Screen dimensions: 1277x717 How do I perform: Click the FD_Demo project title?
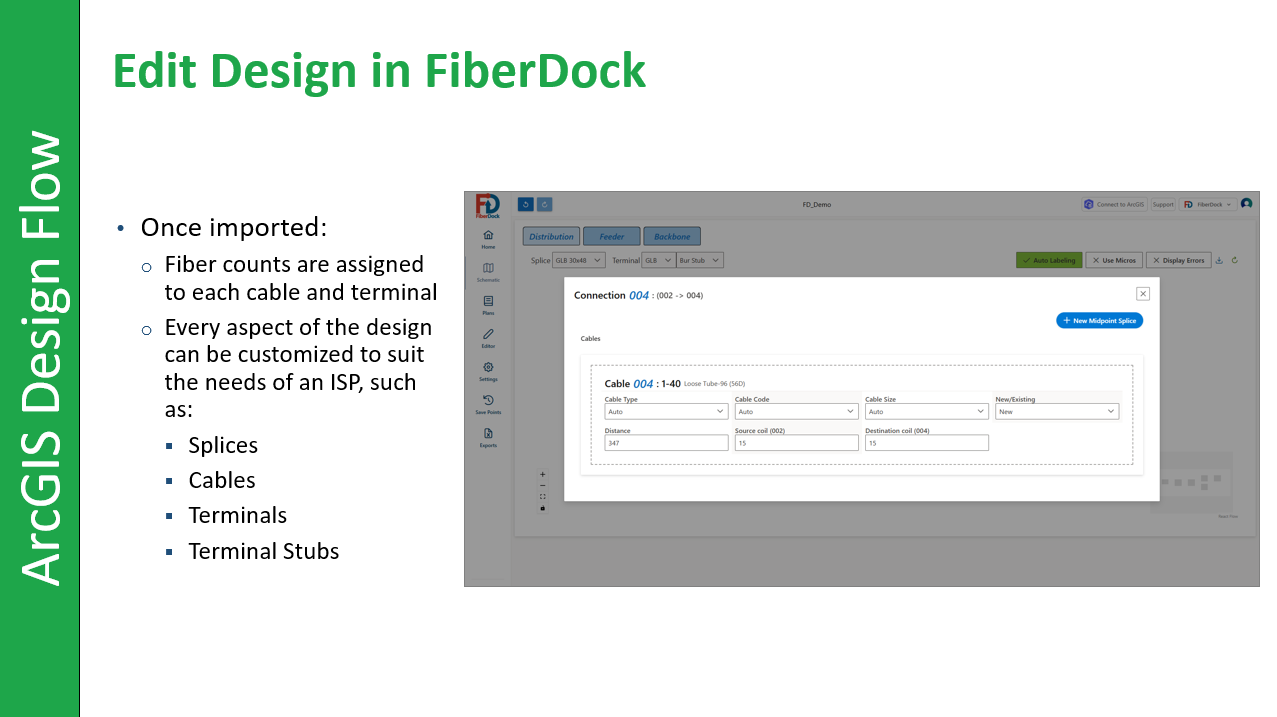[x=817, y=205]
